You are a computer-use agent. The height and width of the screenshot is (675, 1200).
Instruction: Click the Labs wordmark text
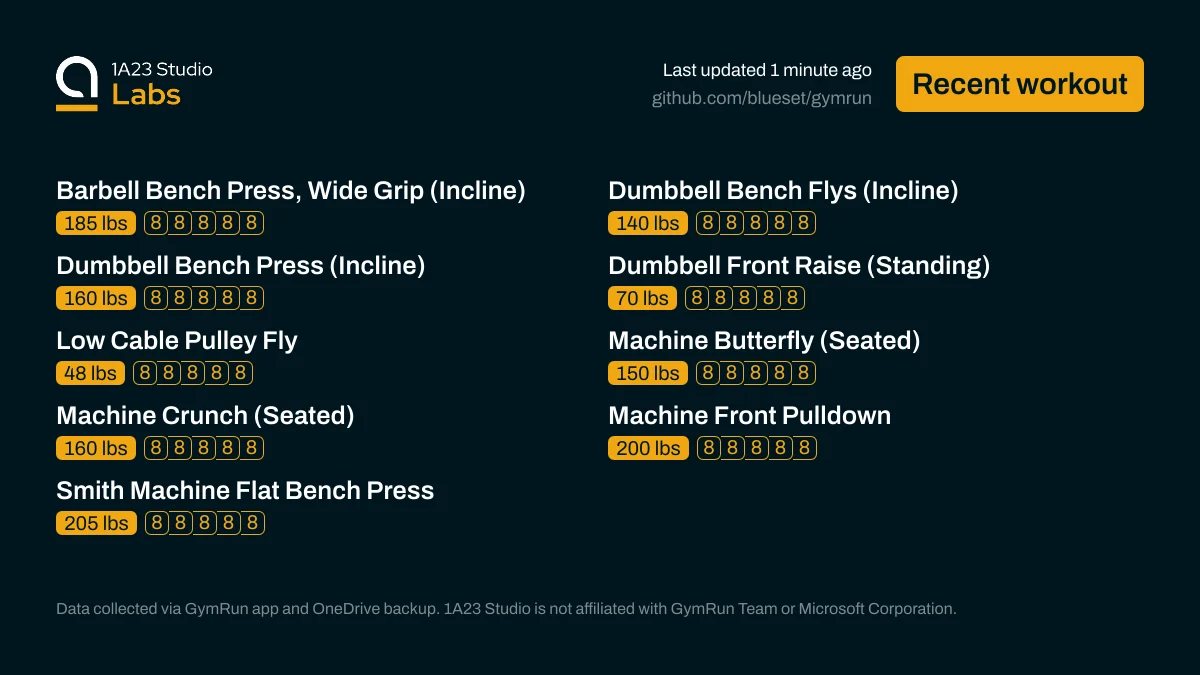click(146, 95)
